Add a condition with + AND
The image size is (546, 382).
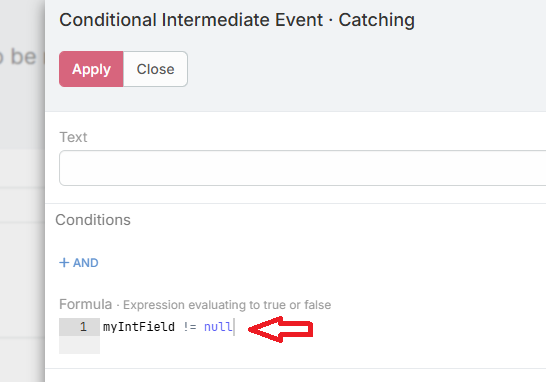[79, 263]
